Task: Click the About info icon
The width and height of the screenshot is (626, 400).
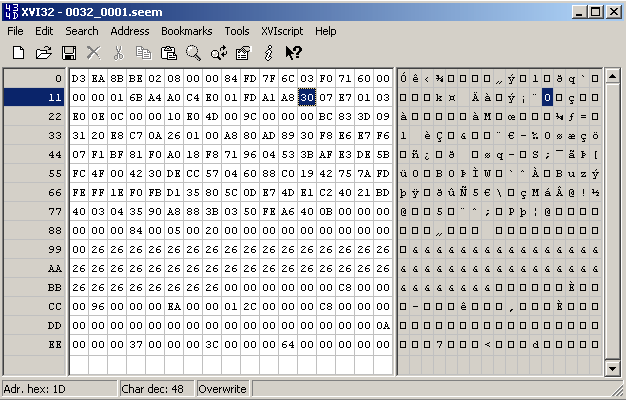Action: [x=268, y=52]
